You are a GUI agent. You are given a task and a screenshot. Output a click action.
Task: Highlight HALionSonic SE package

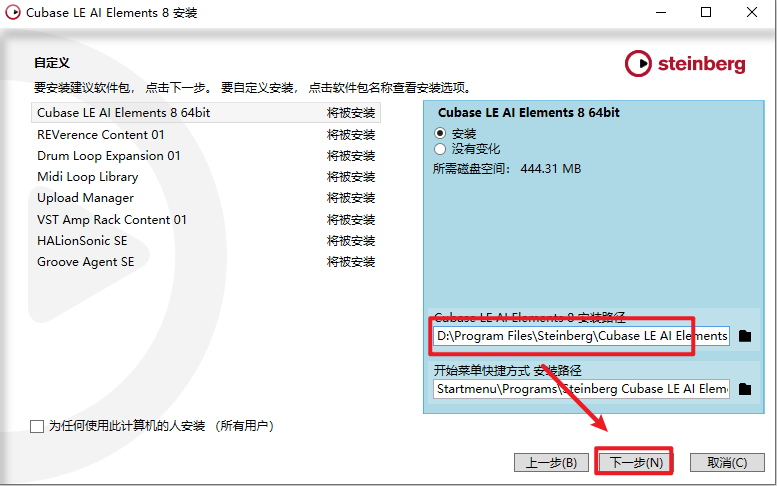pos(82,241)
